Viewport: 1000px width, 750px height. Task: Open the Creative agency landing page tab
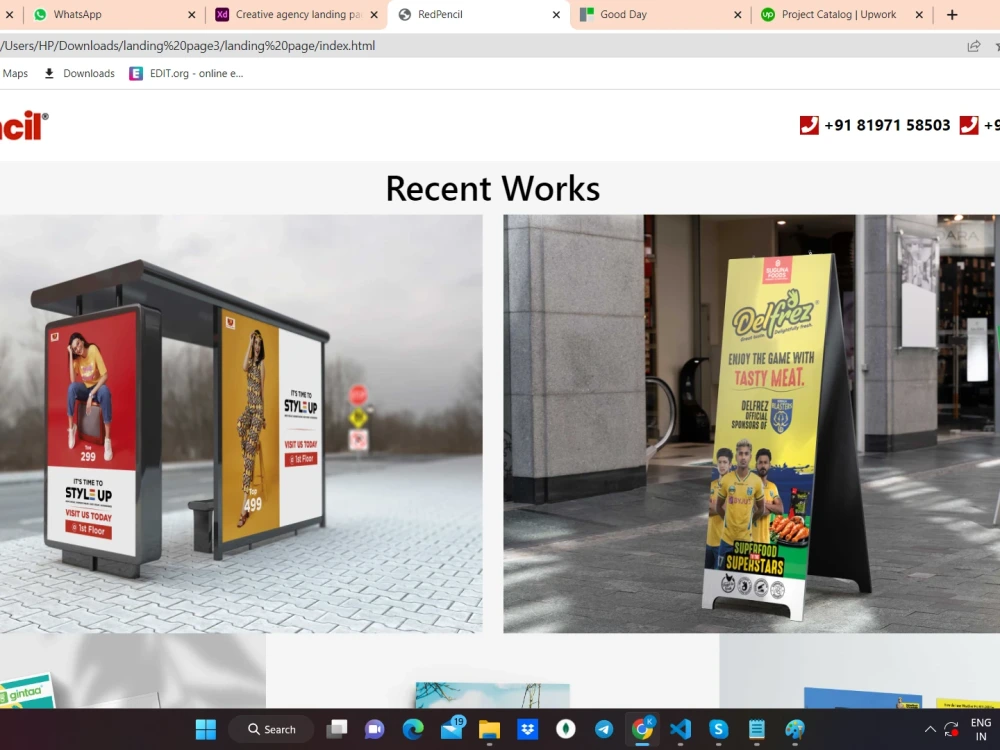point(297,14)
